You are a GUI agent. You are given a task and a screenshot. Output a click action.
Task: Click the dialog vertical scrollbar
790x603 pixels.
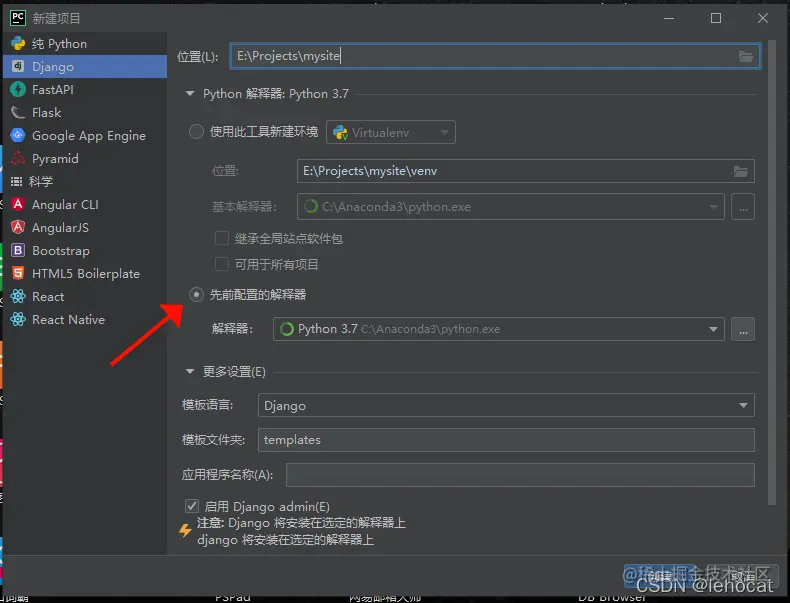coord(772,272)
